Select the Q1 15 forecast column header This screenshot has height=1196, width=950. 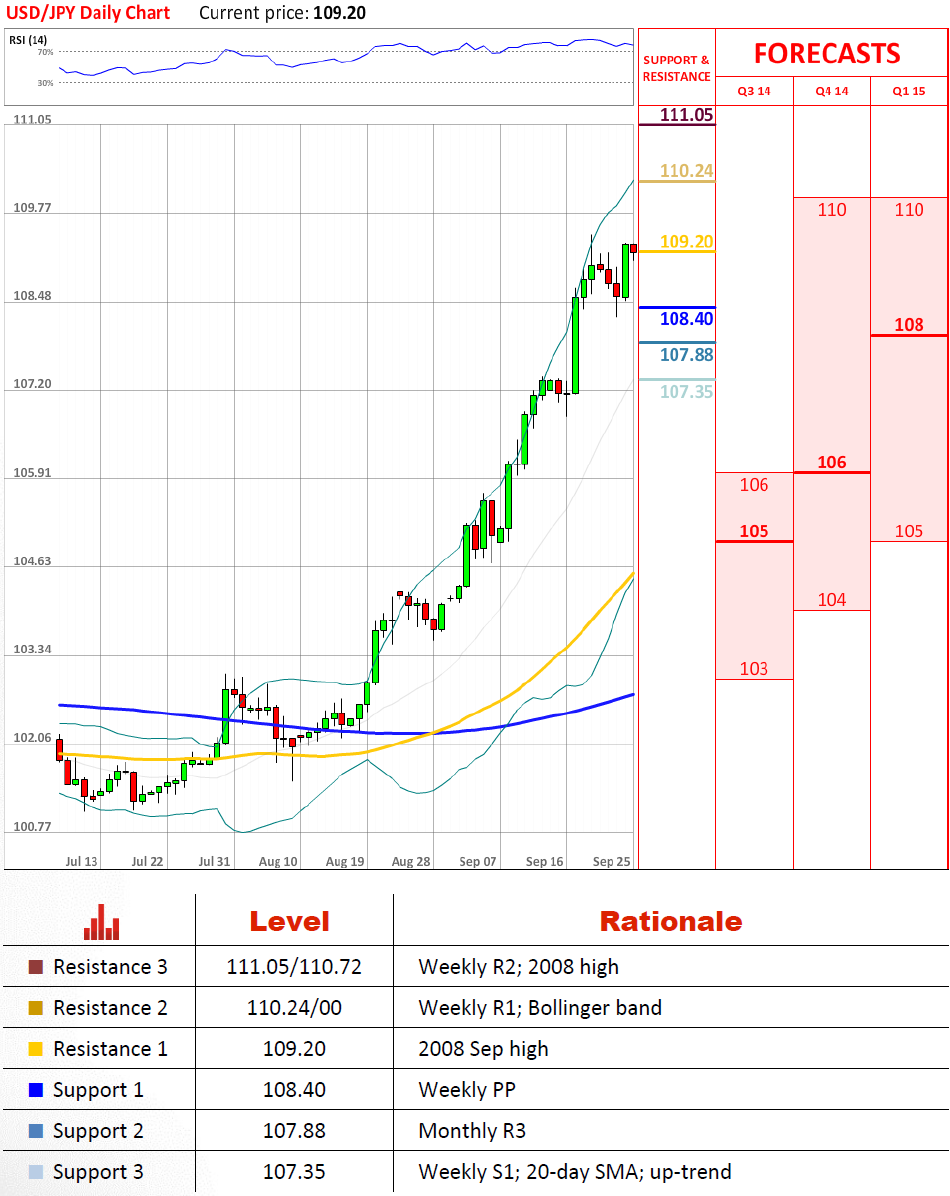[909, 91]
